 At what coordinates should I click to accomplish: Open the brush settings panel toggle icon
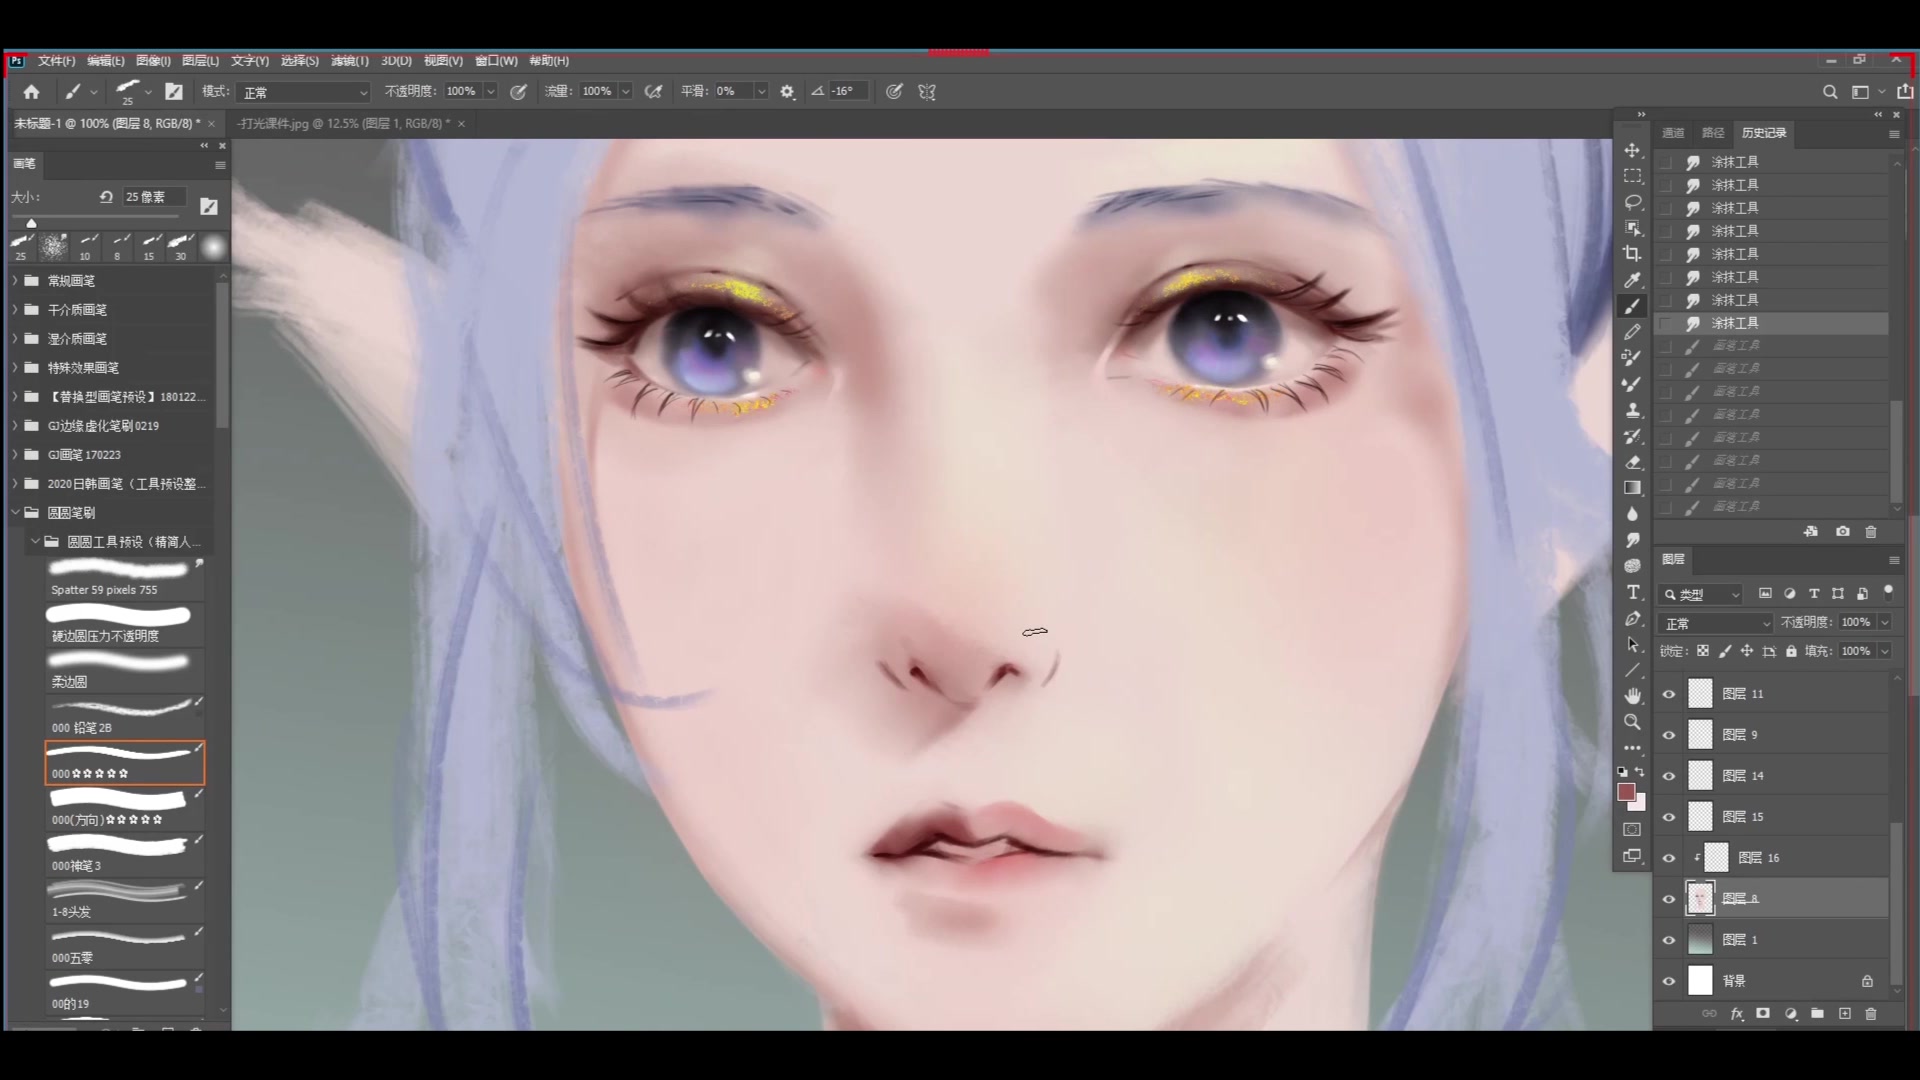click(x=174, y=92)
